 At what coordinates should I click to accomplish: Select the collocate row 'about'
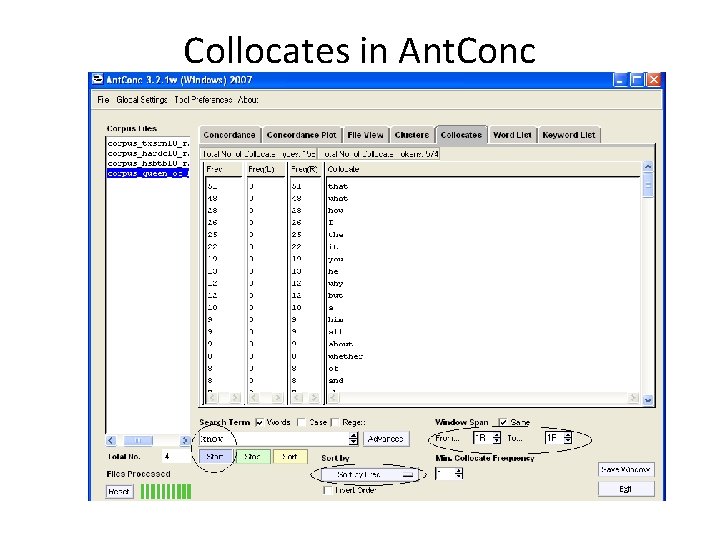[x=341, y=344]
